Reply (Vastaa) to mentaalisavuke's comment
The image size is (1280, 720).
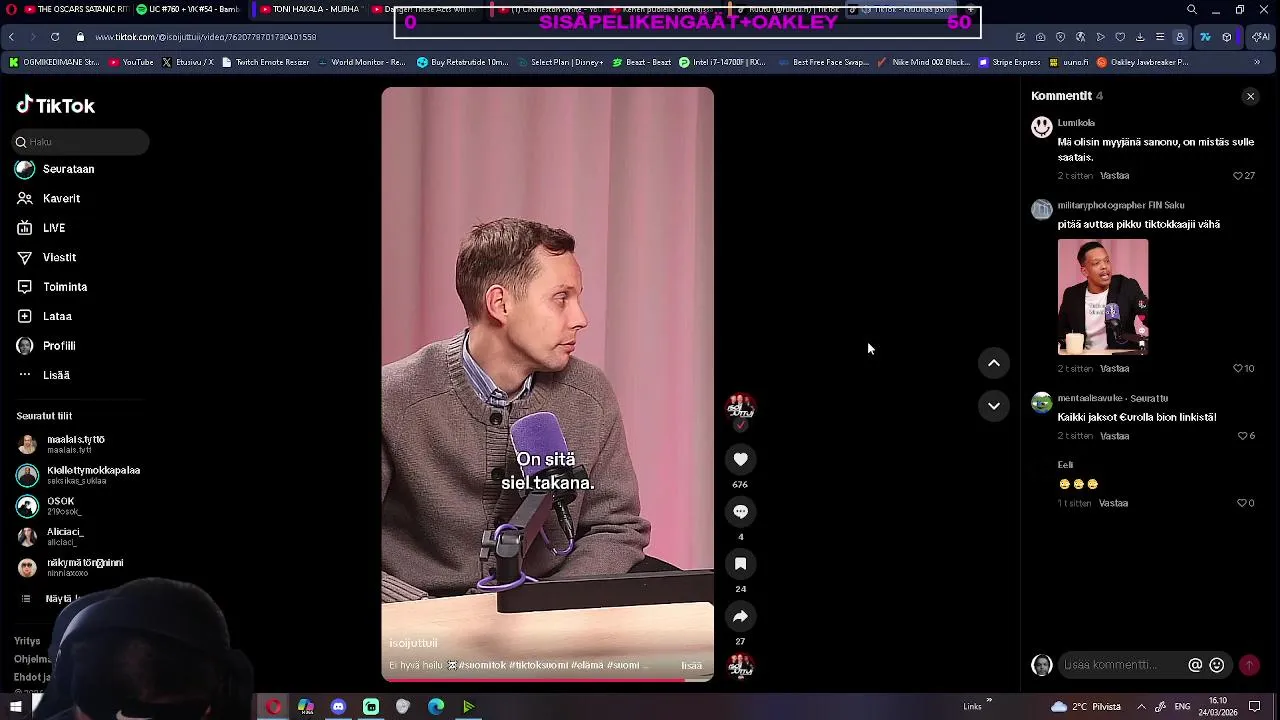[1114, 436]
